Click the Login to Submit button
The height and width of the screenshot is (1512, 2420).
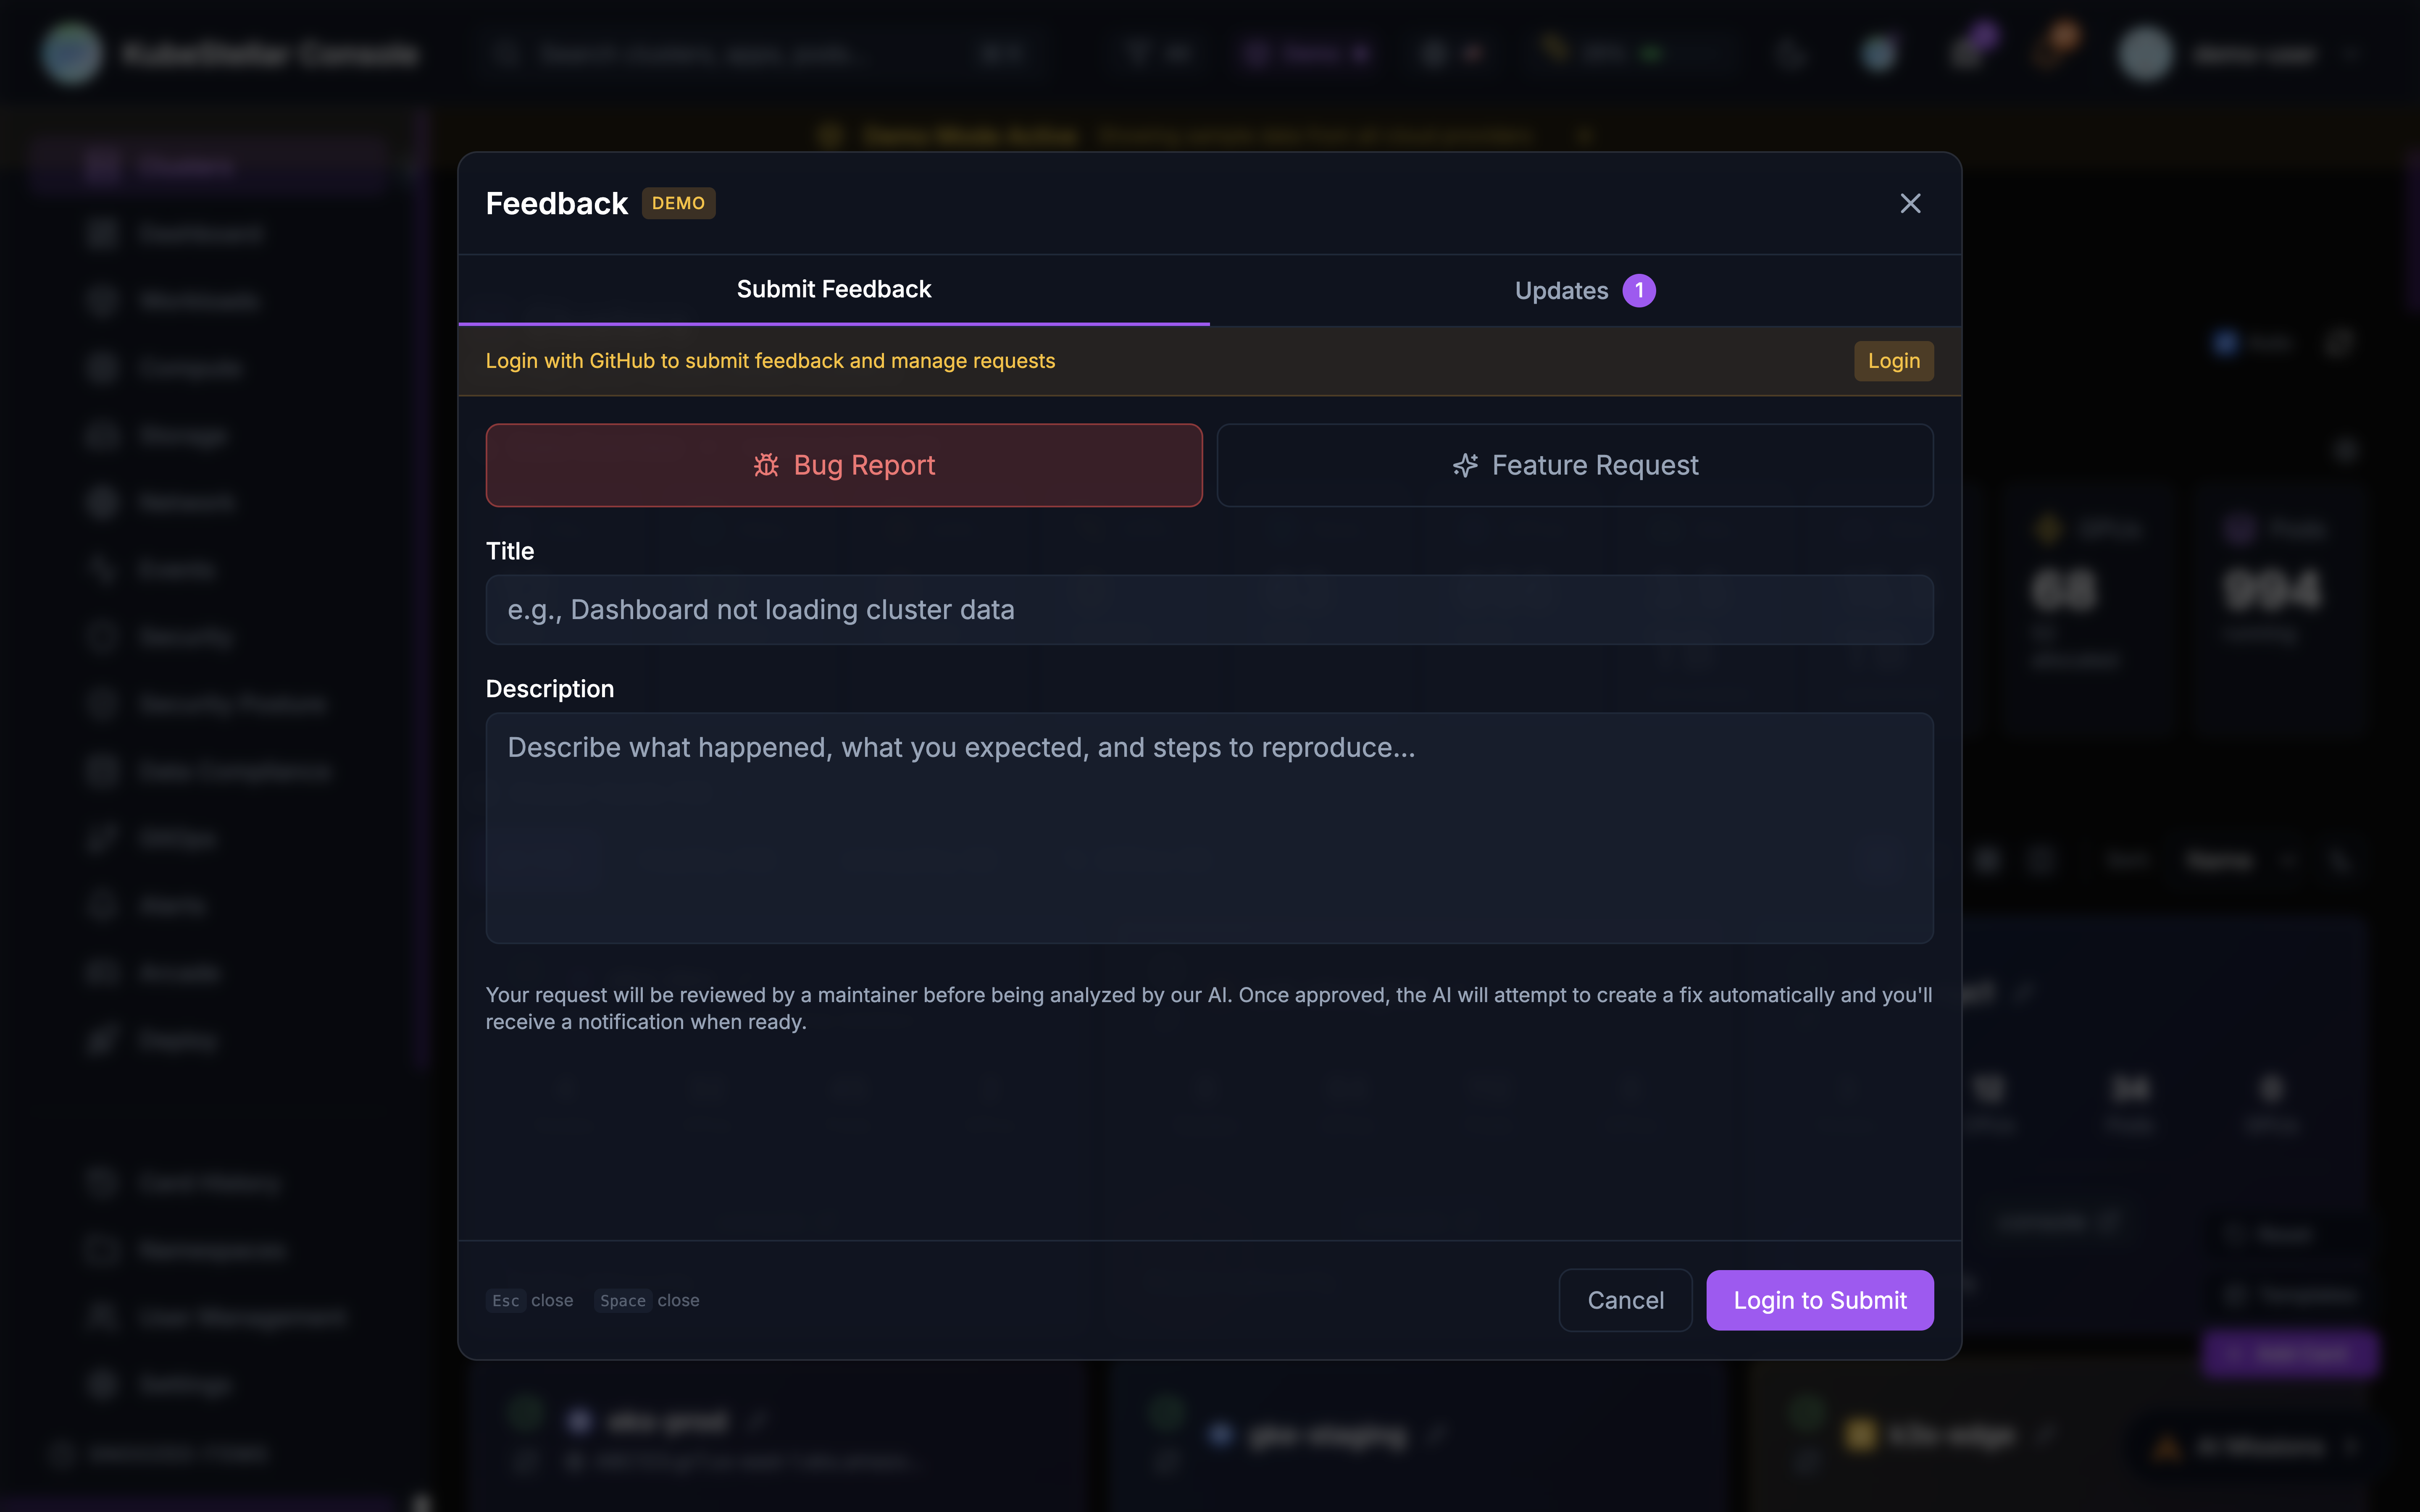1819,1300
